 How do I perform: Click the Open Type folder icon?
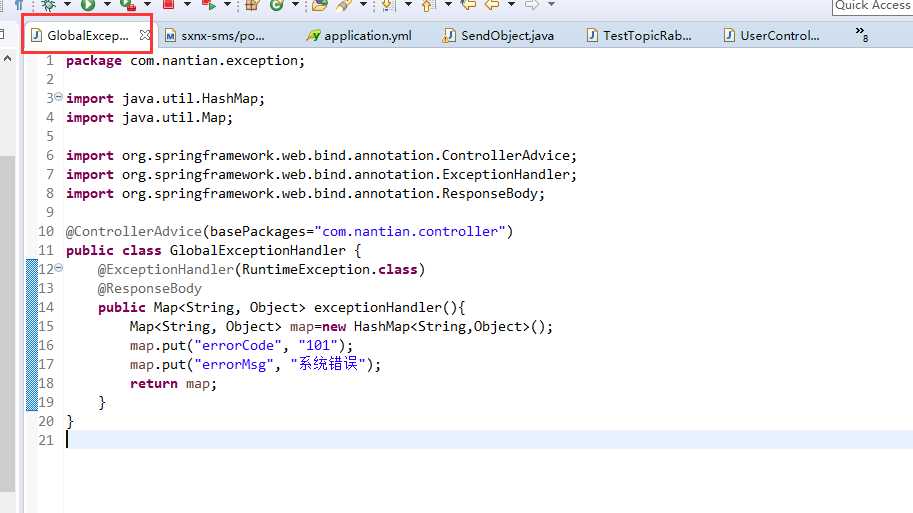coord(320,5)
